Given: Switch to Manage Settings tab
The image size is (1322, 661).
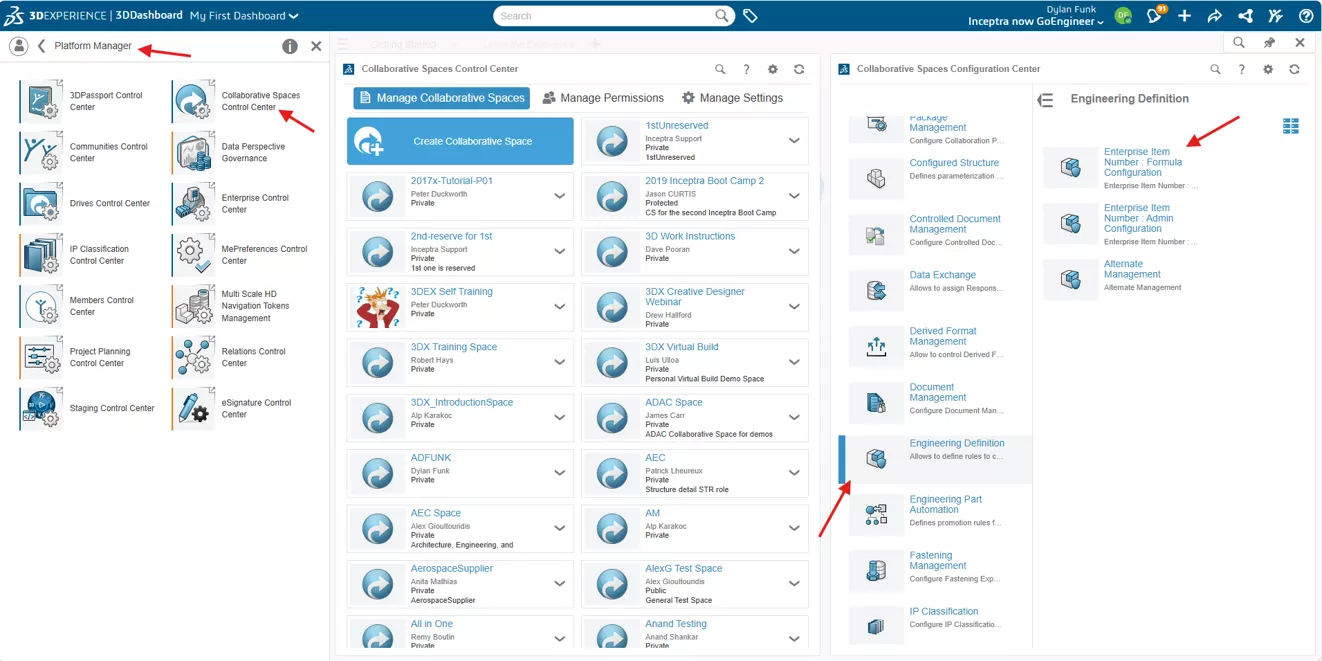Looking at the screenshot, I should 732,98.
